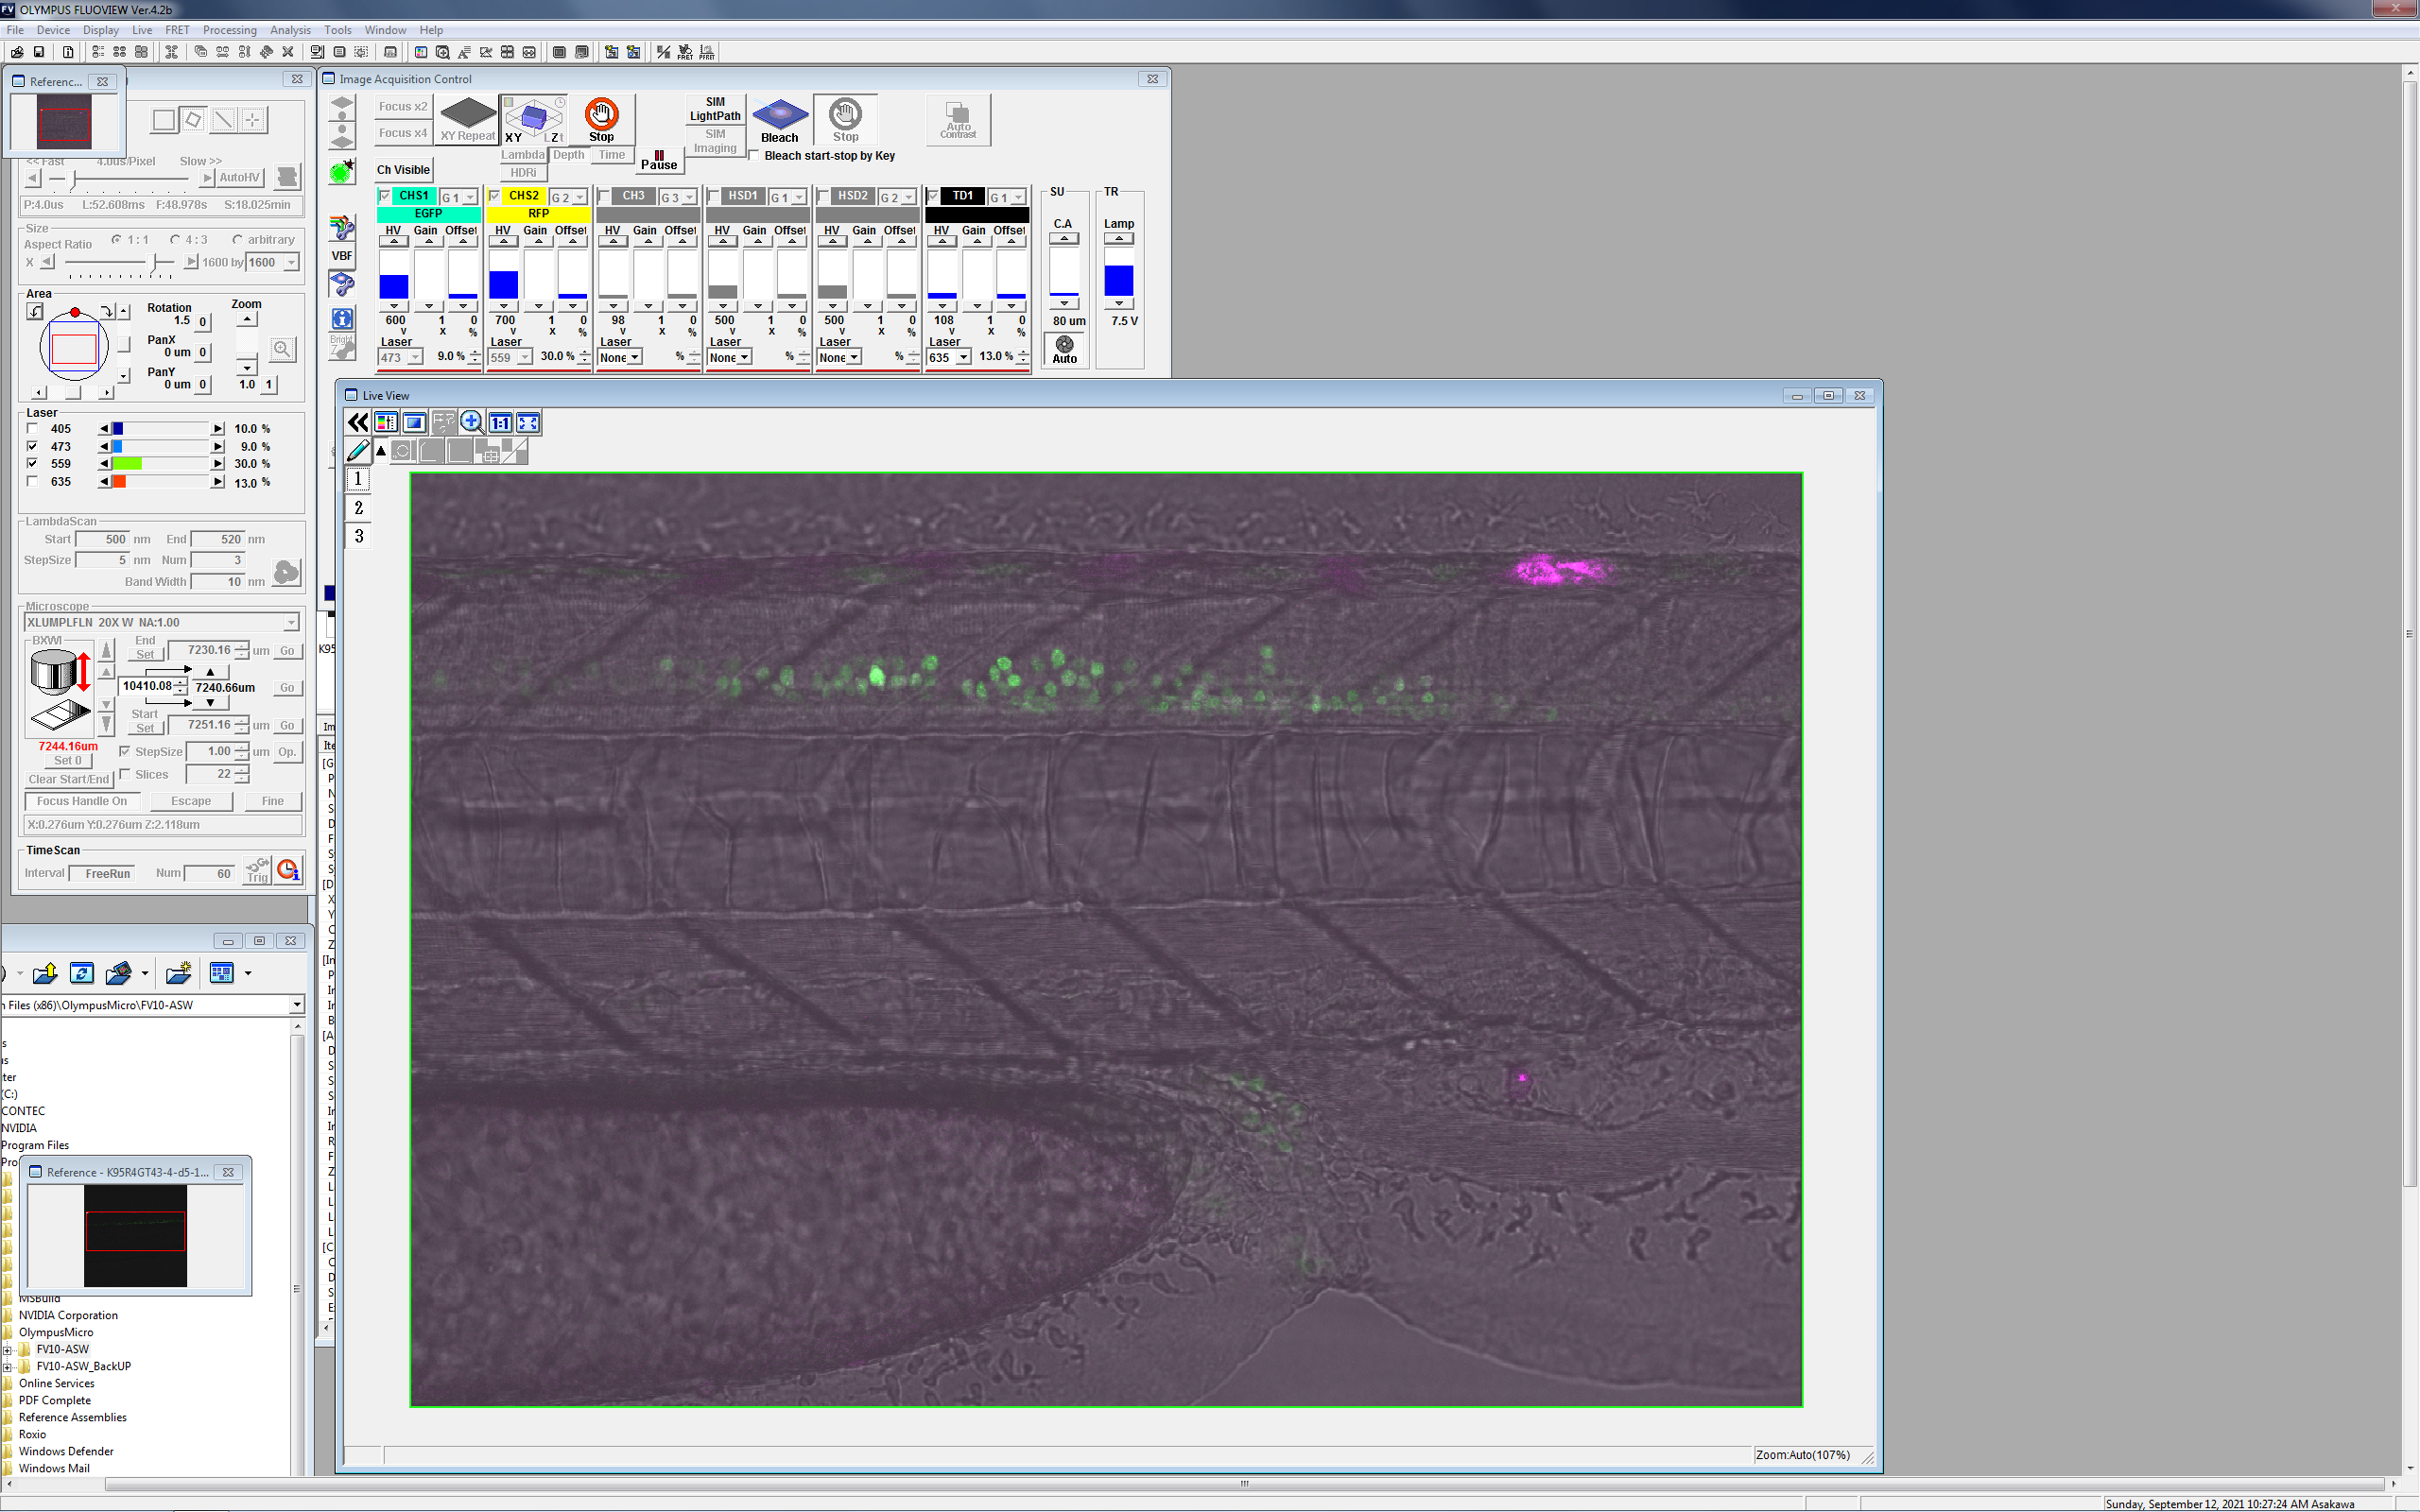Toggle Bleach start-stop by Key checkbox
Viewport: 2420px width, 1512px height.
click(754, 156)
